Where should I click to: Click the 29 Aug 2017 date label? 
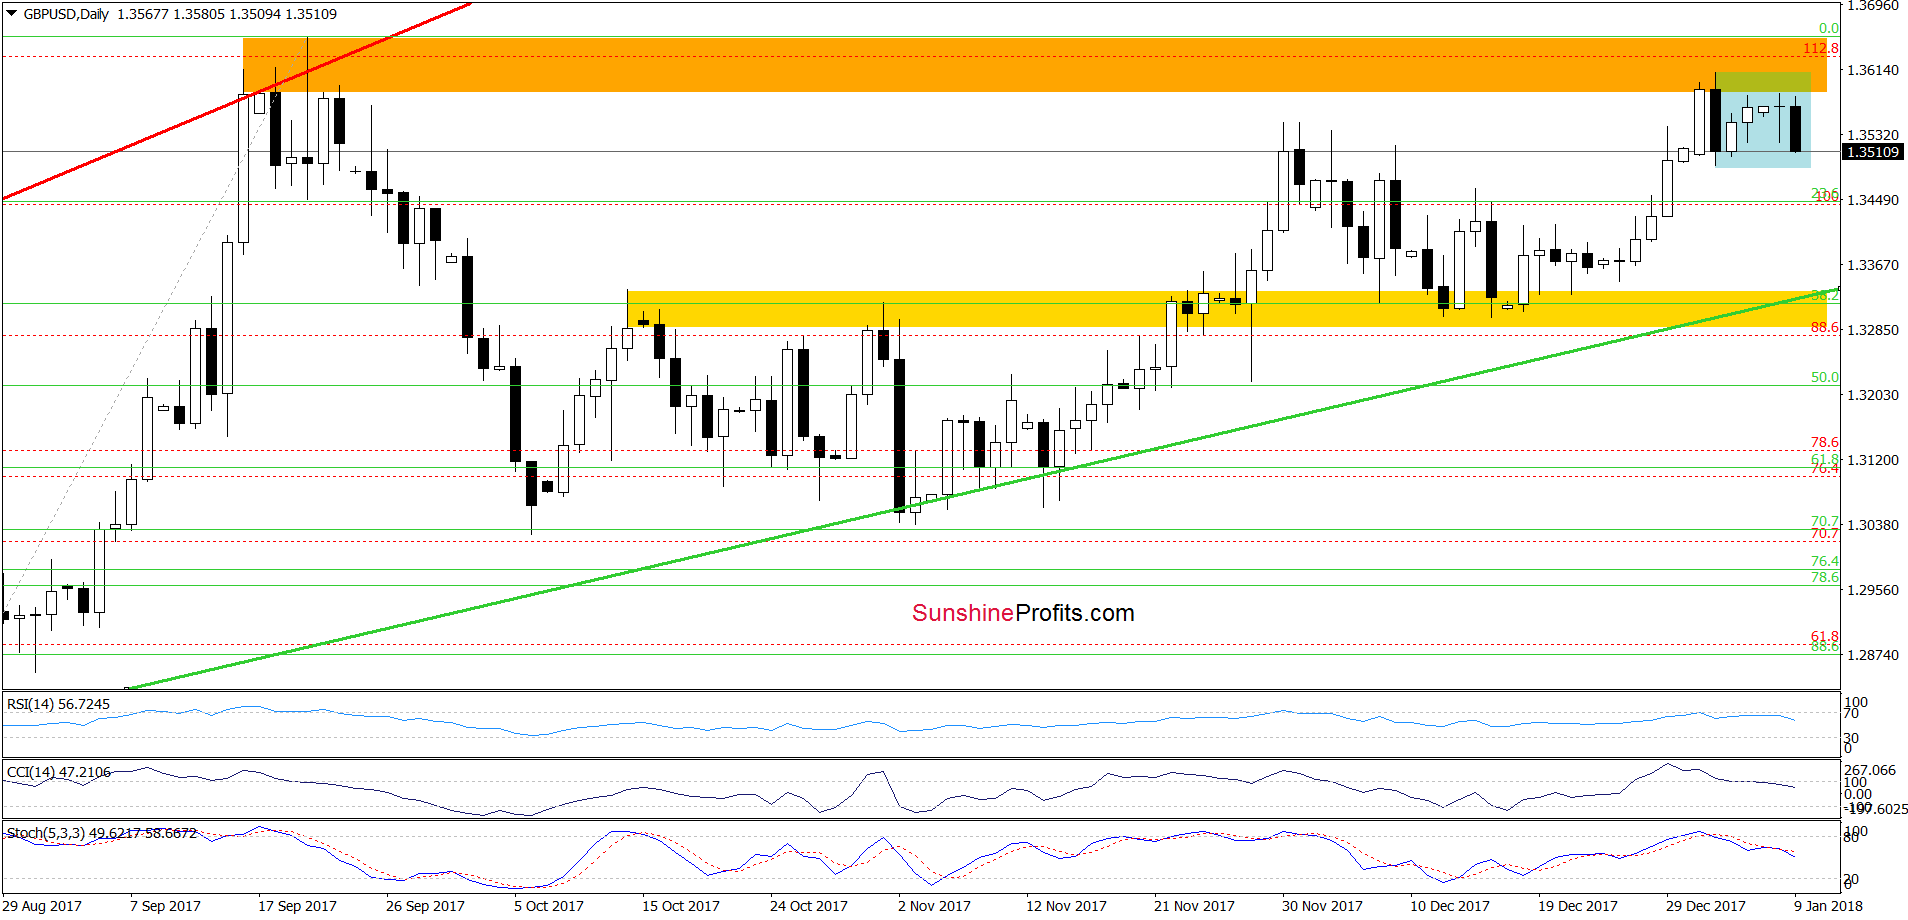42,906
